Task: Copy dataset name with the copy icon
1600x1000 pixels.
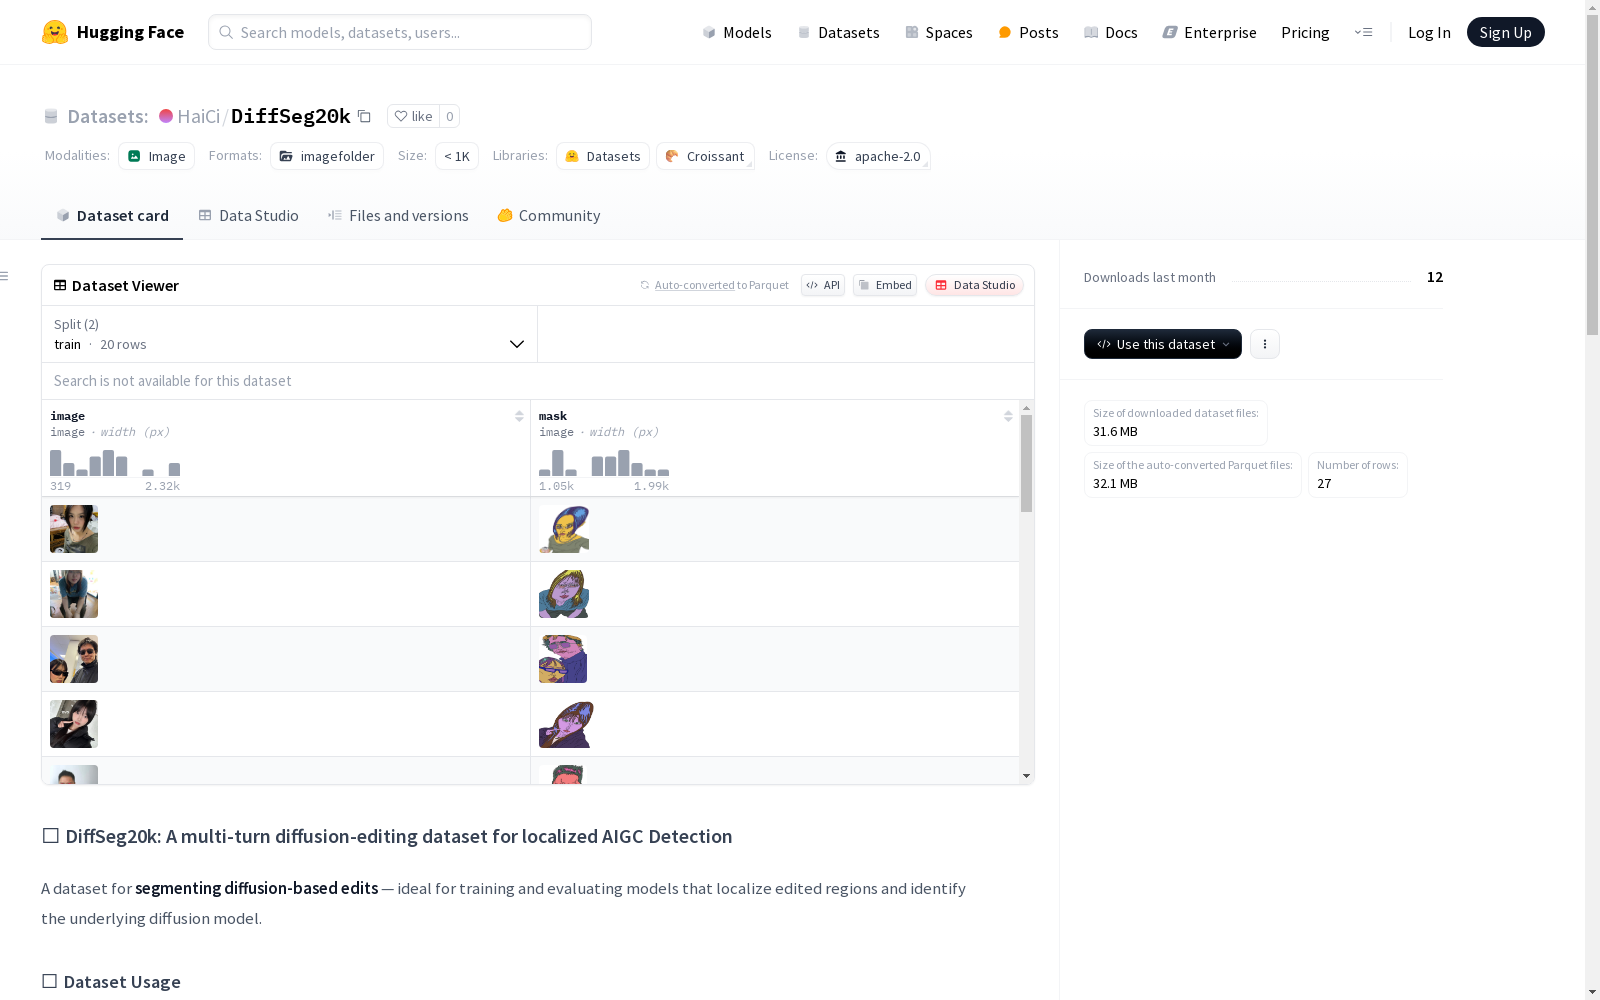Action: 365,117
